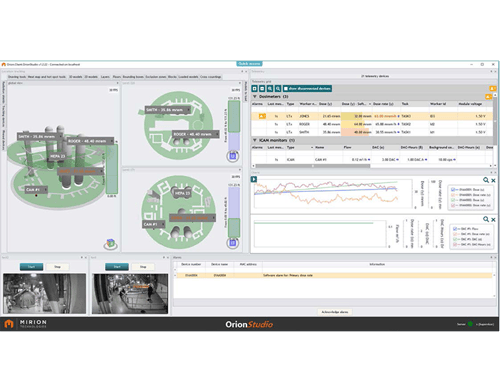This screenshot has height=392, width=500.
Task: Click the magnifier icon on the lower chart
Action: tap(486, 219)
